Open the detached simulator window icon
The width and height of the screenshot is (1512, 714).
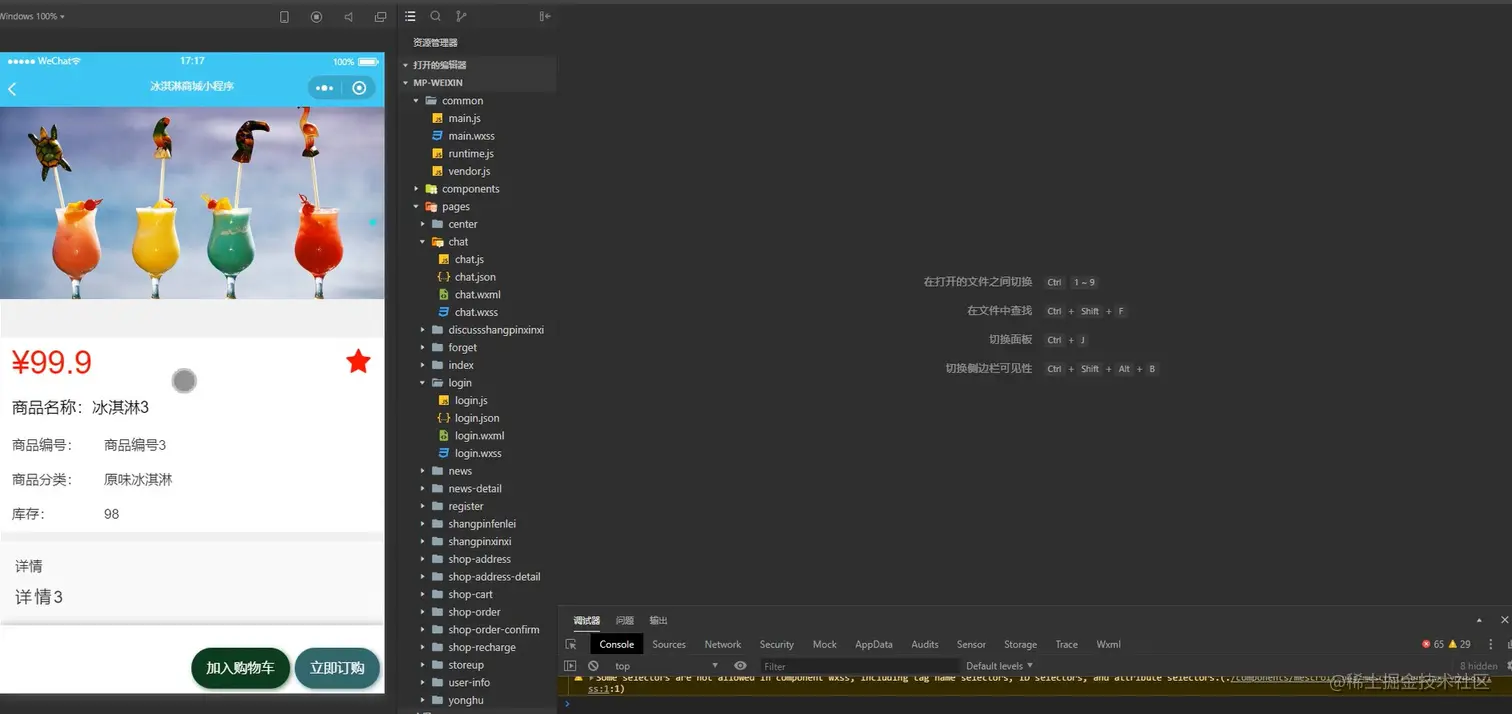coord(380,17)
